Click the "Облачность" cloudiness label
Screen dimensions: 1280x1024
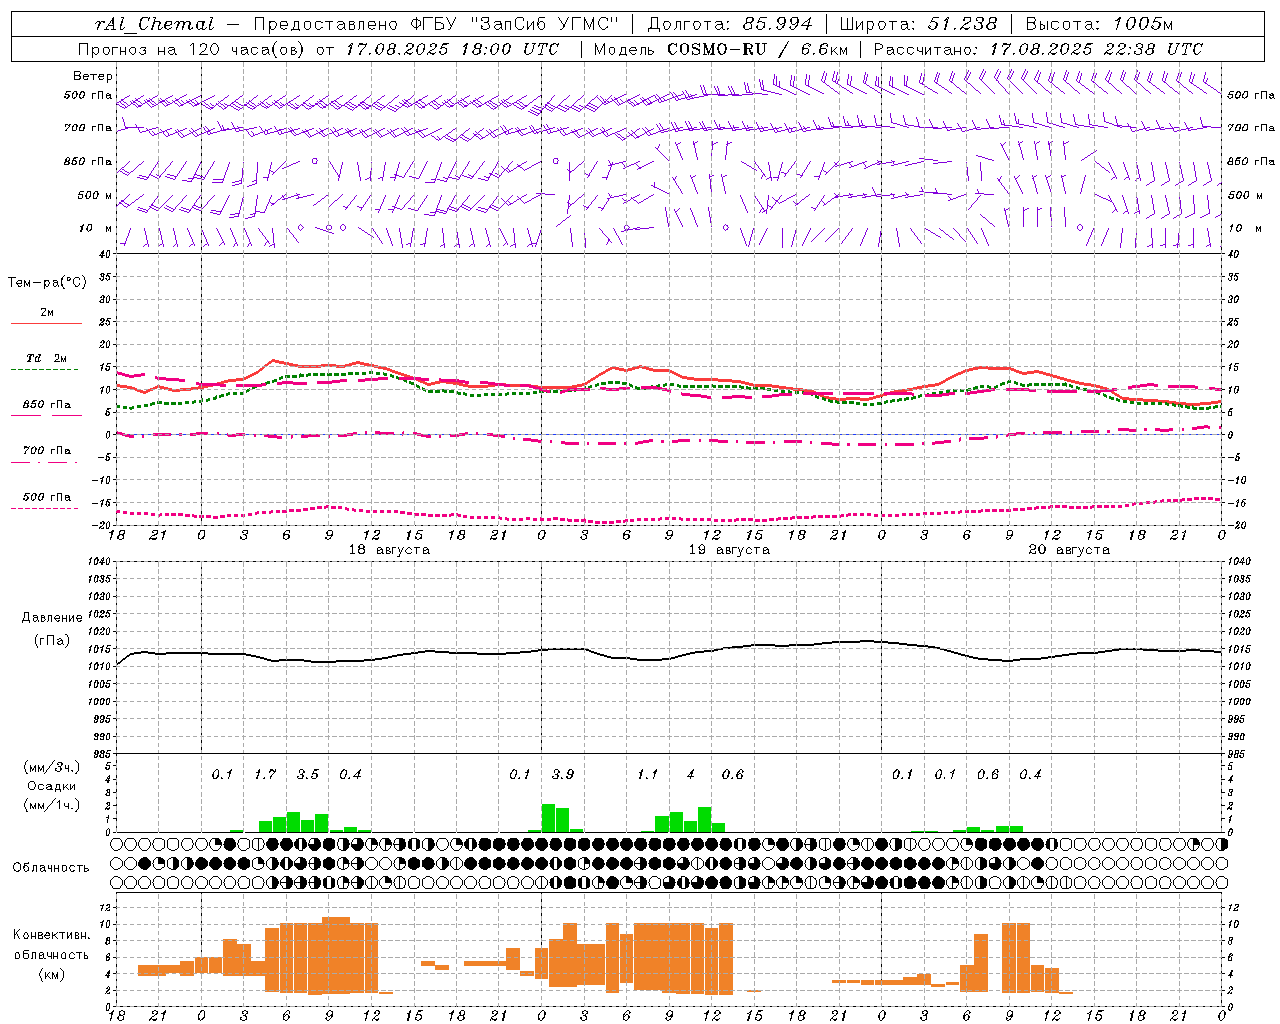click(x=51, y=867)
